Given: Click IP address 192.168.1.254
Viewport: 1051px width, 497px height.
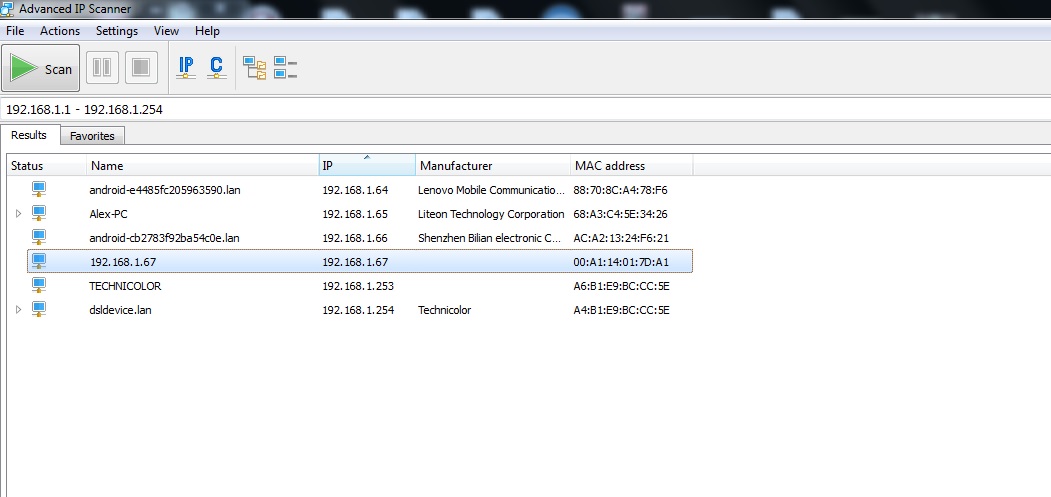Looking at the screenshot, I should [x=358, y=310].
